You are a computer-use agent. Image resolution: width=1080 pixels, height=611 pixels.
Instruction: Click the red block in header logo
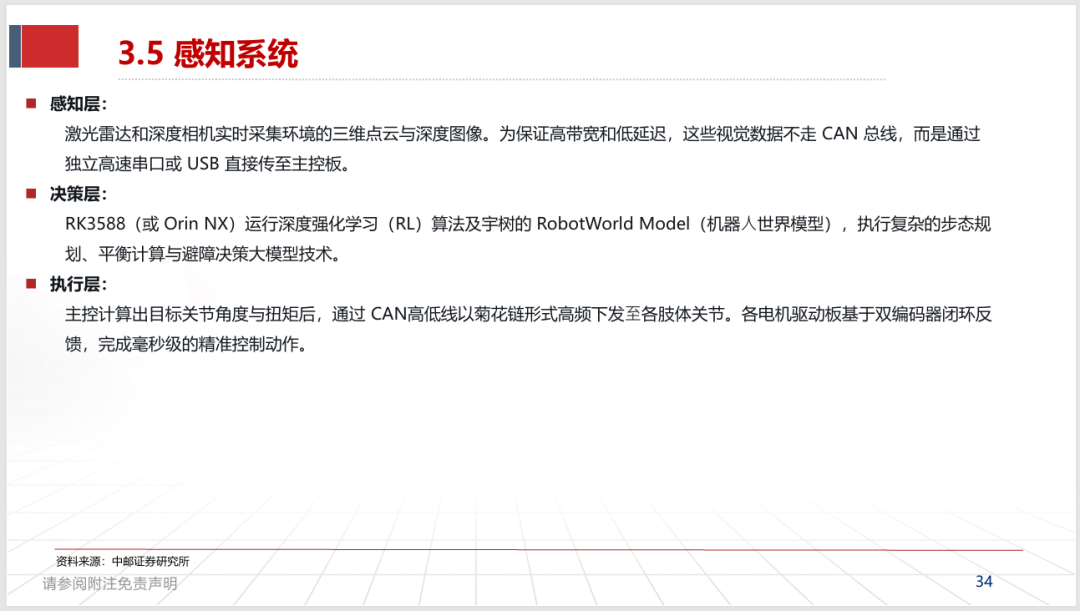[x=50, y=46]
